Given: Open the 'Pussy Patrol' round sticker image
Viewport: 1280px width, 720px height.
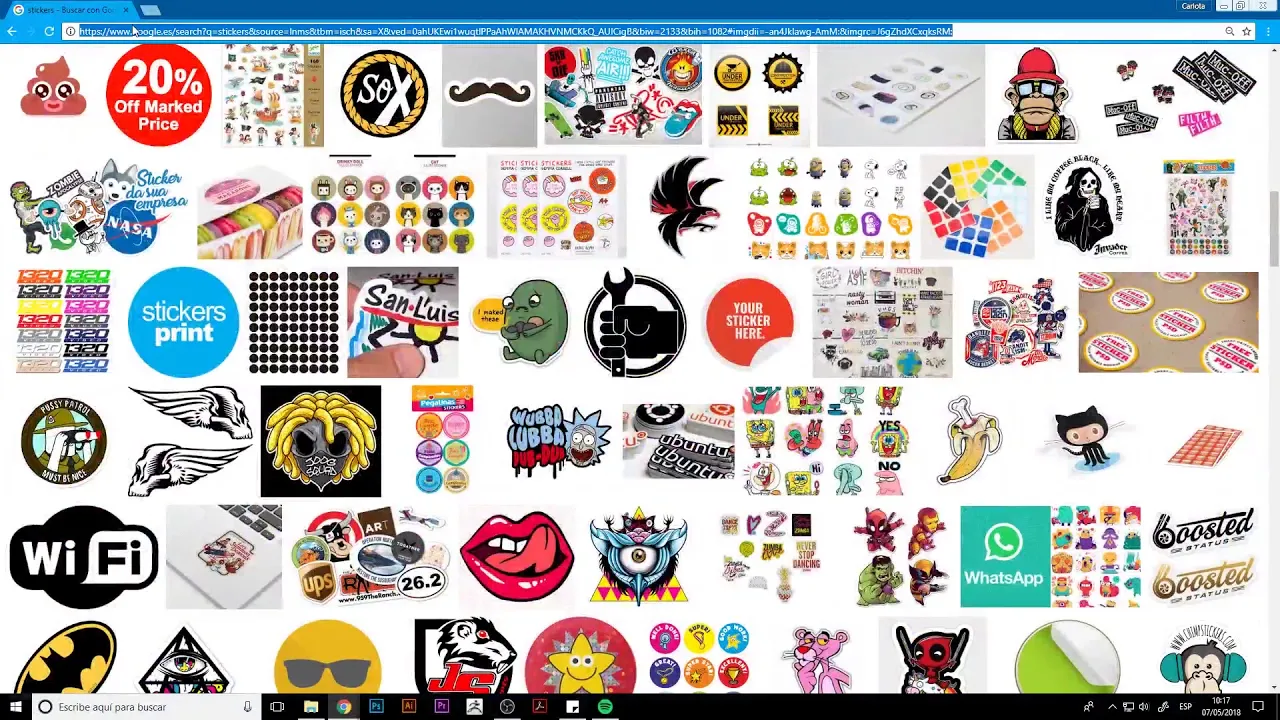Looking at the screenshot, I should [x=63, y=440].
